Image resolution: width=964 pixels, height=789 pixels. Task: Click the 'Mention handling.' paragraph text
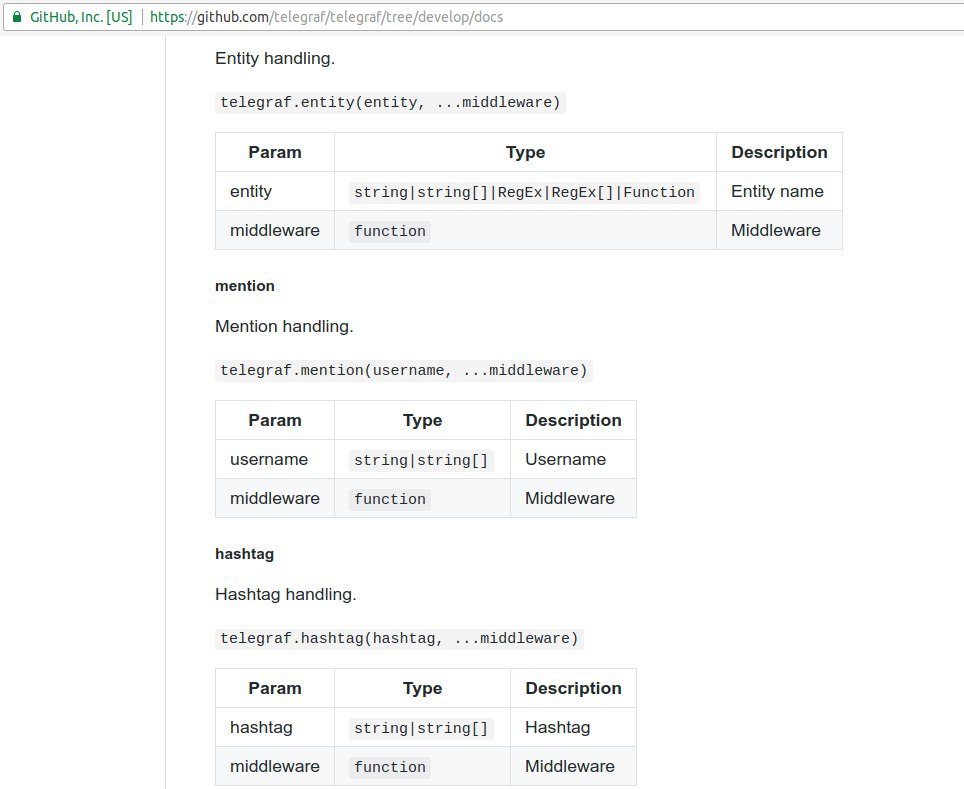pyautogui.click(x=284, y=326)
